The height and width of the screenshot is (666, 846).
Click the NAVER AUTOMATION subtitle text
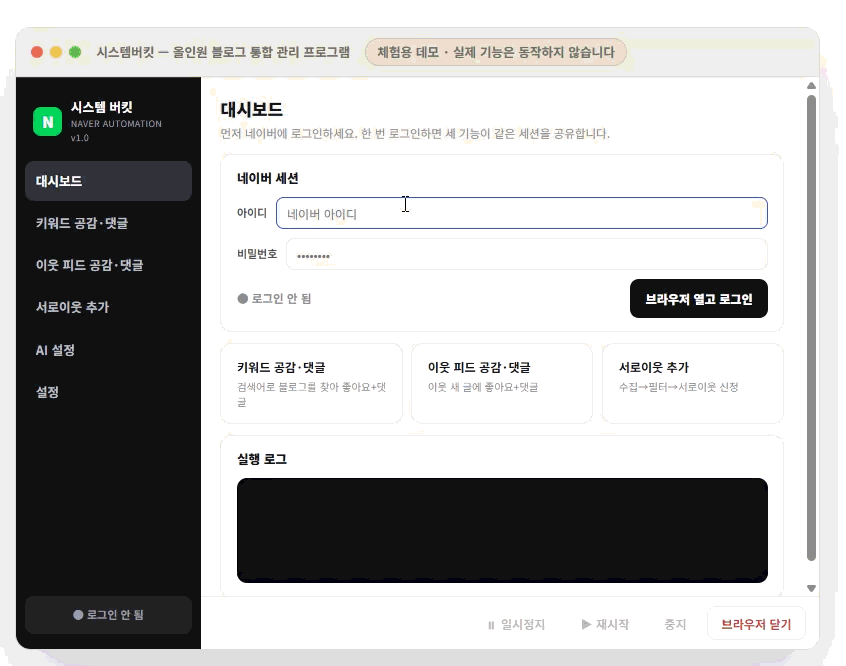click(116, 124)
